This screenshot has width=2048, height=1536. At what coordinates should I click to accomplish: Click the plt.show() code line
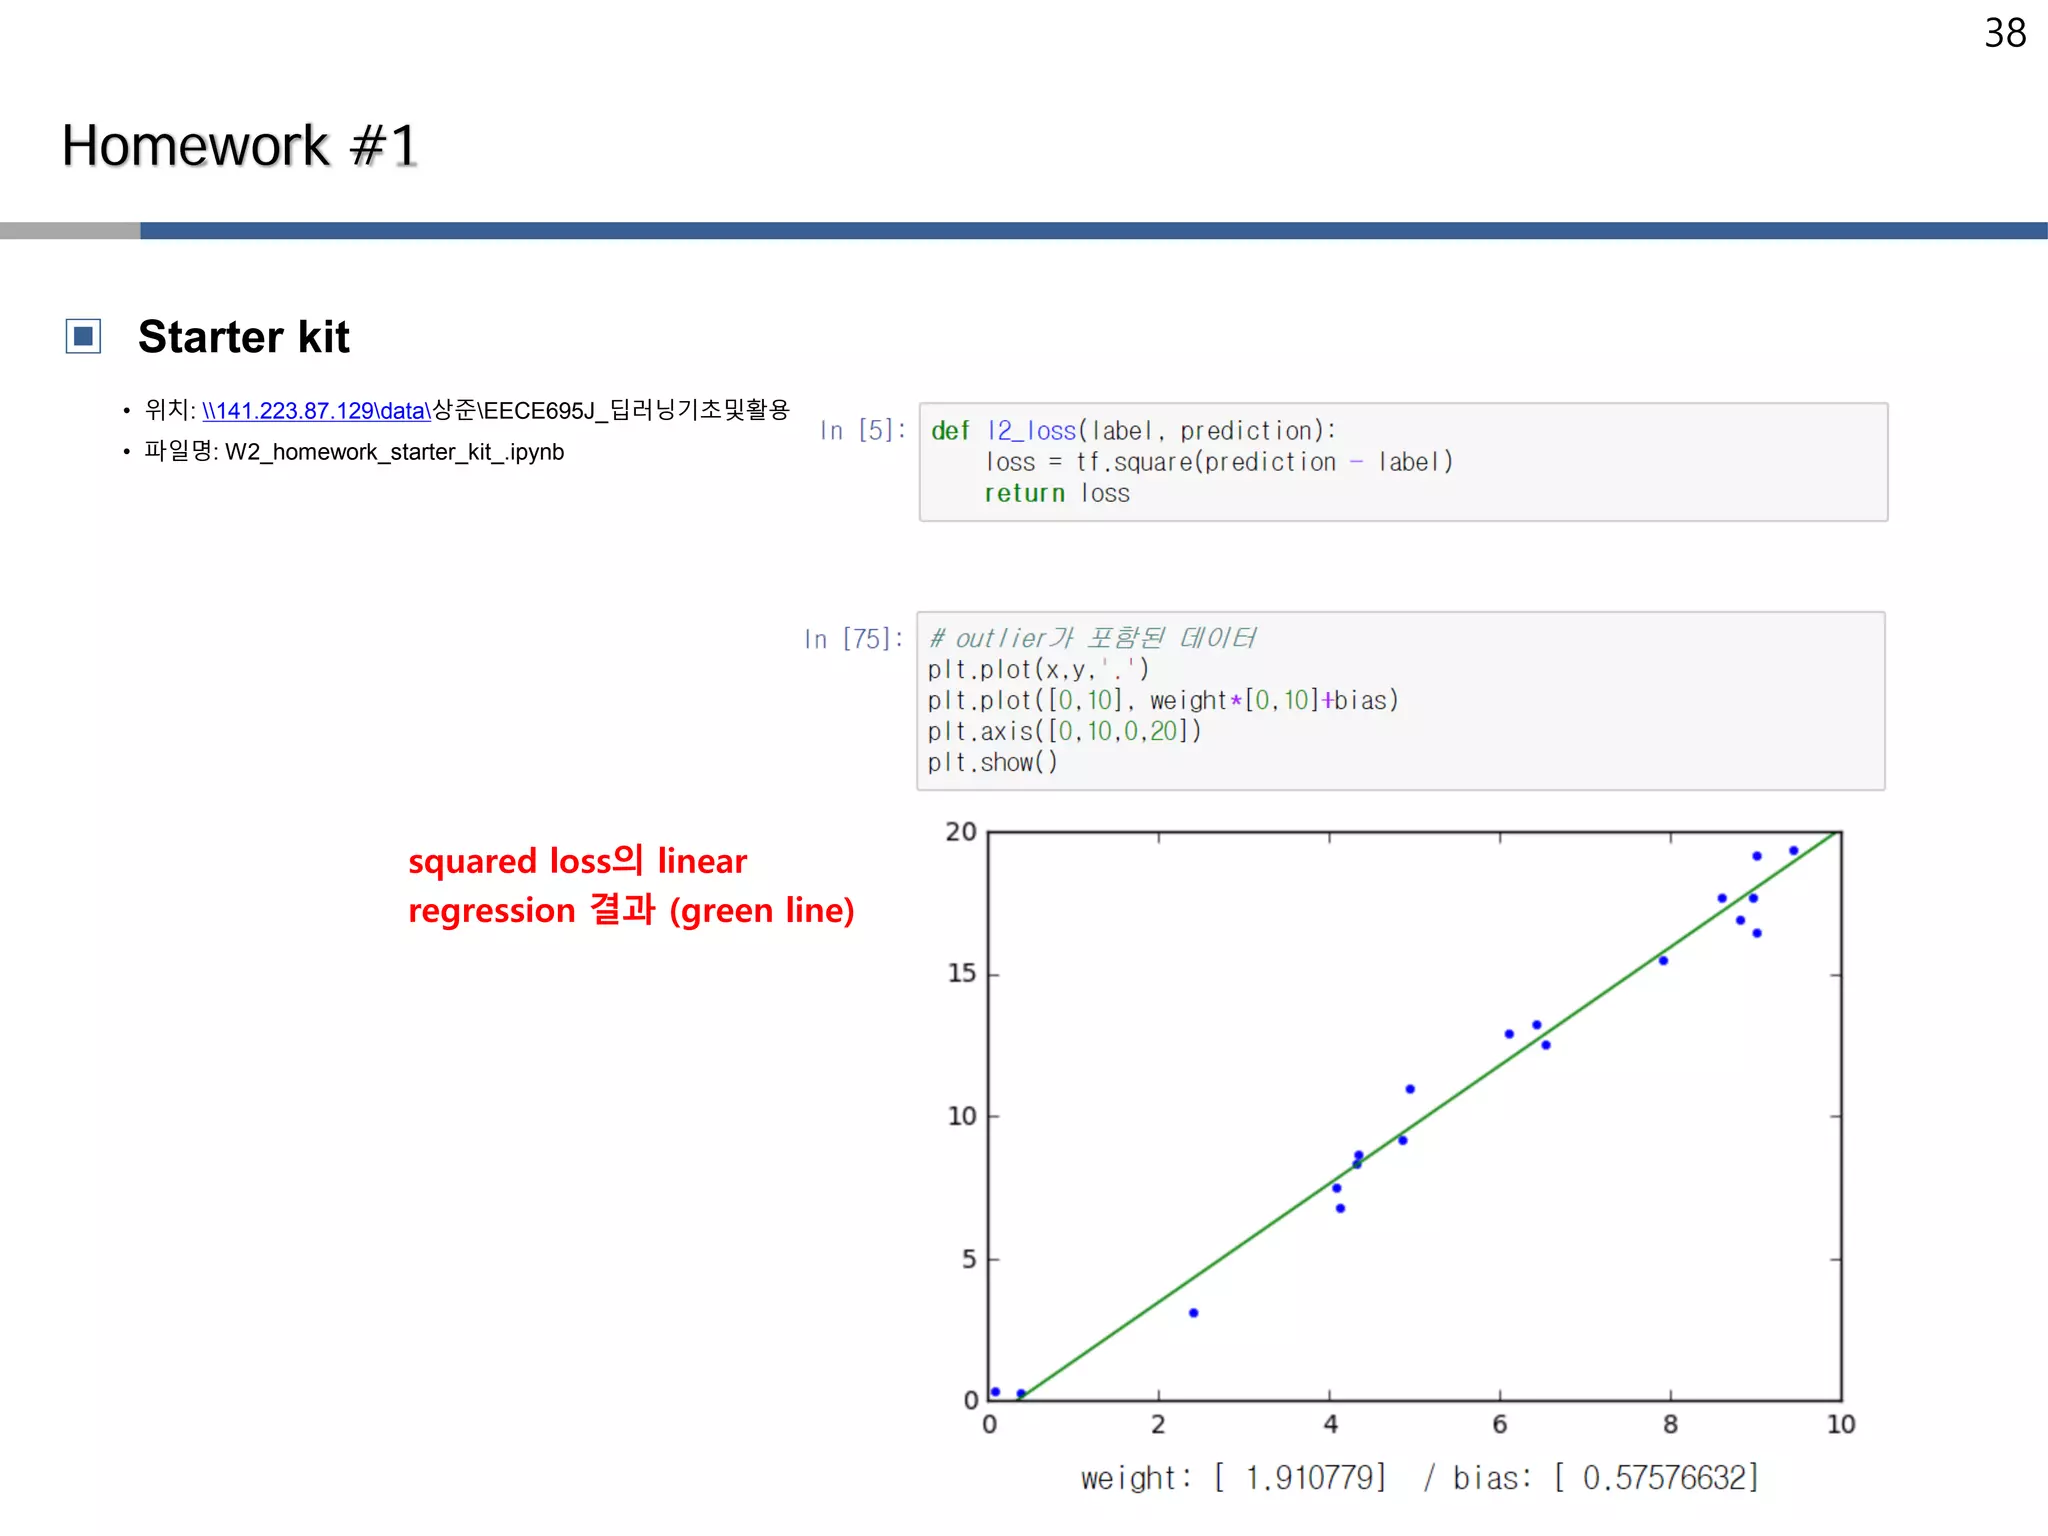tap(992, 762)
